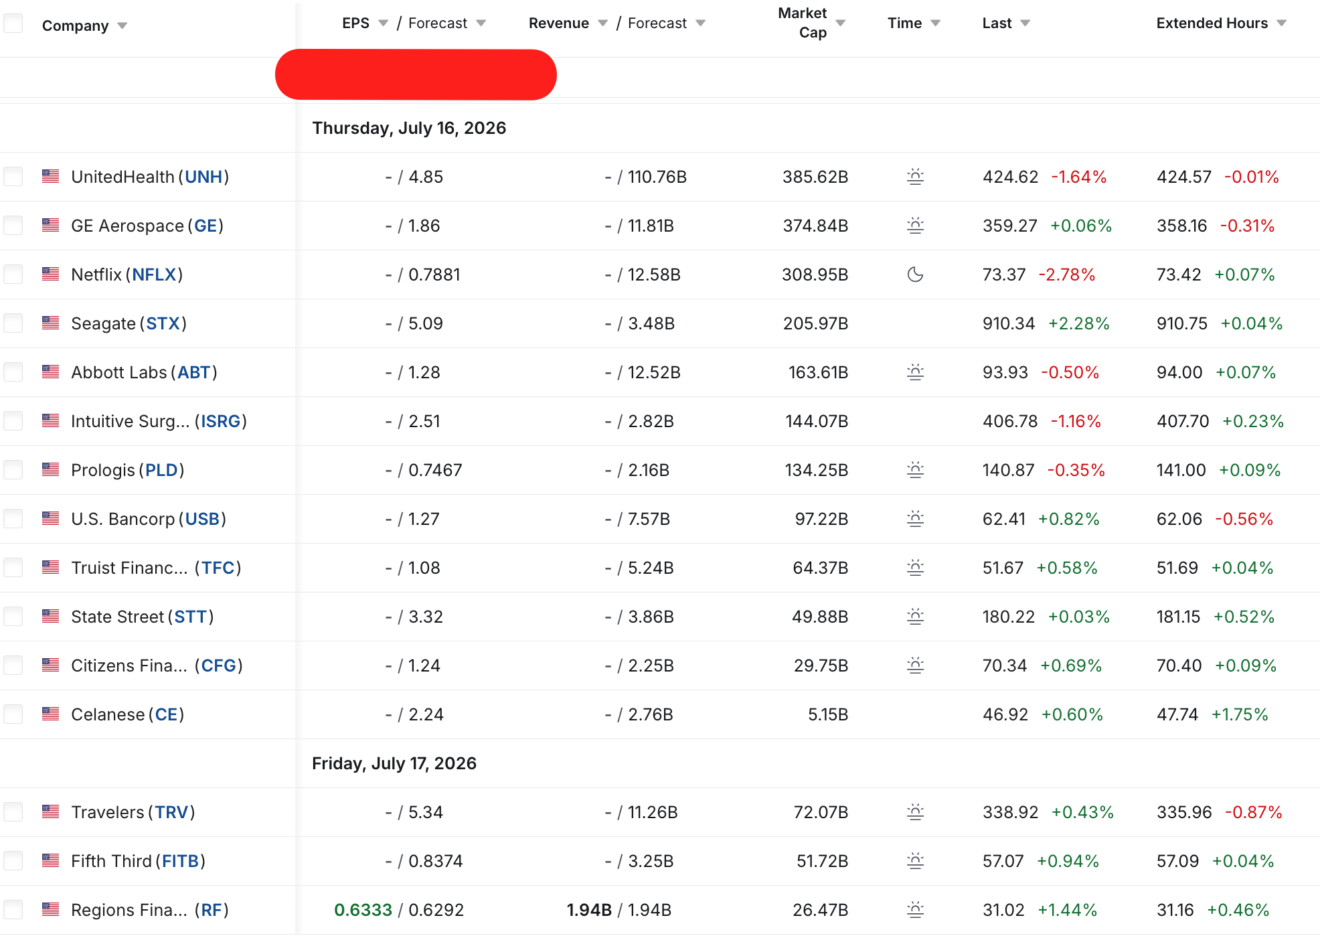This screenshot has height=936, width=1320.
Task: Click the US flag icon beside UnitedHealth
Action: (x=50, y=176)
